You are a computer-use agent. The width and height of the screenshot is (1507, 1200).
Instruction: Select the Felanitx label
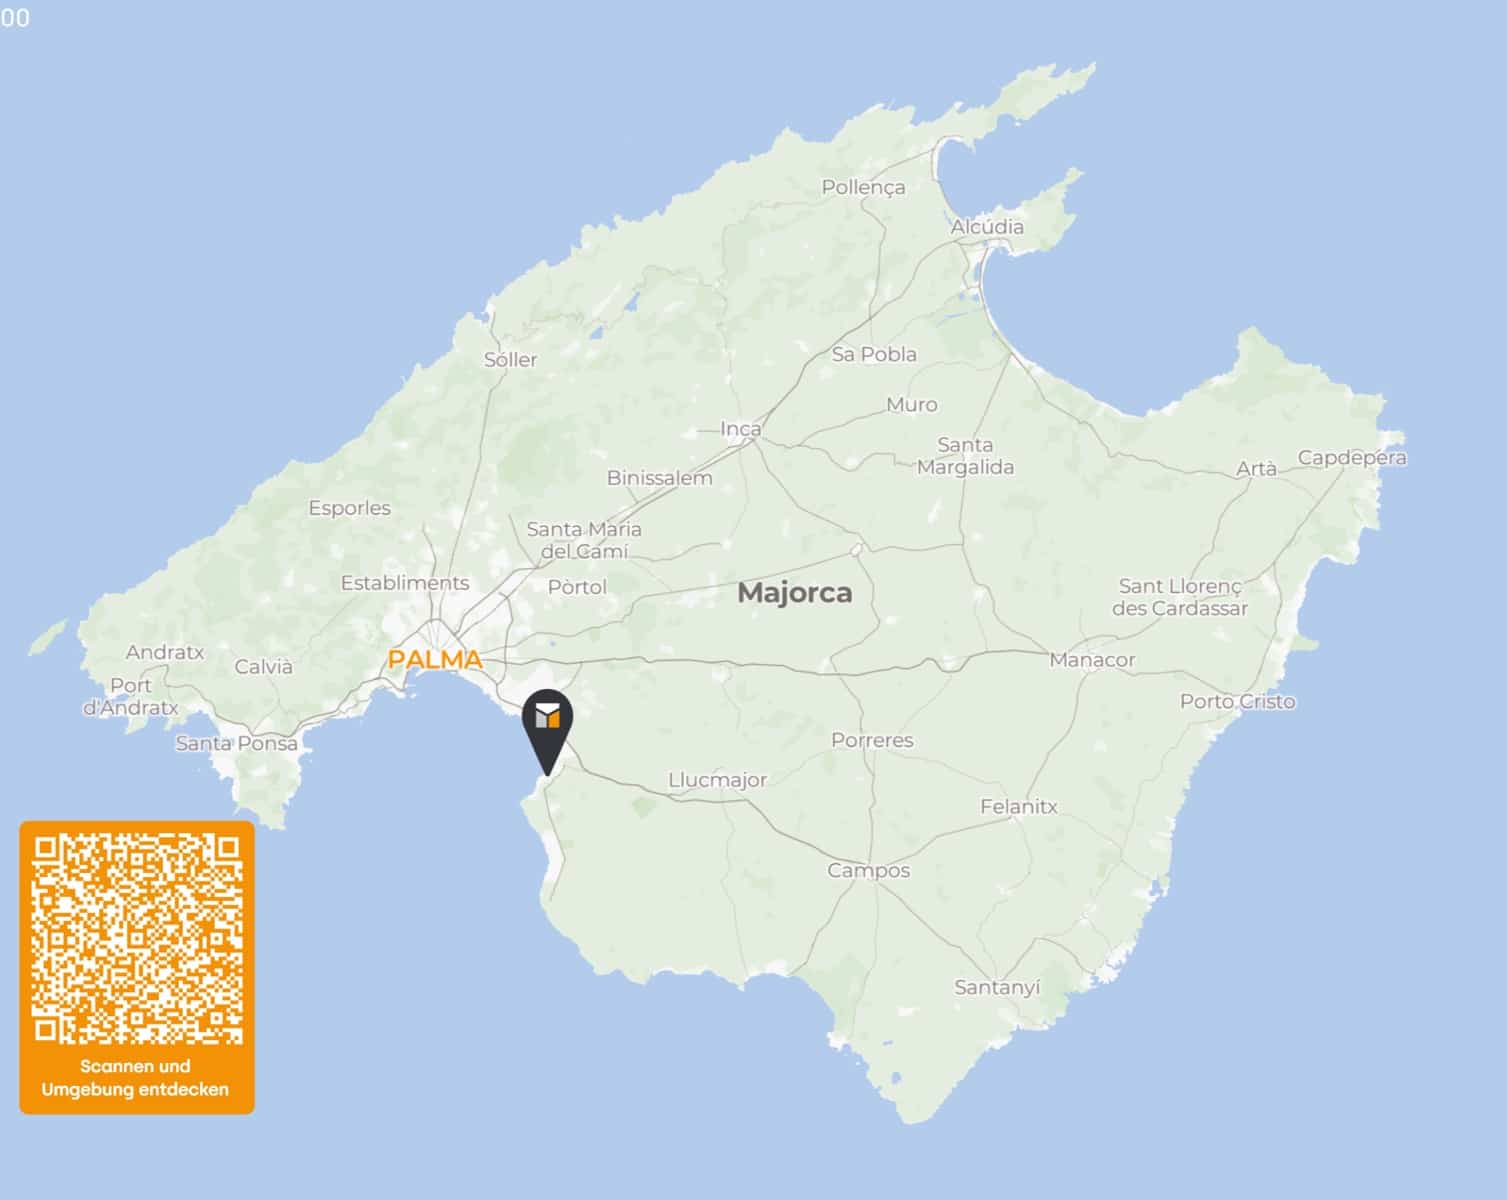1018,806
